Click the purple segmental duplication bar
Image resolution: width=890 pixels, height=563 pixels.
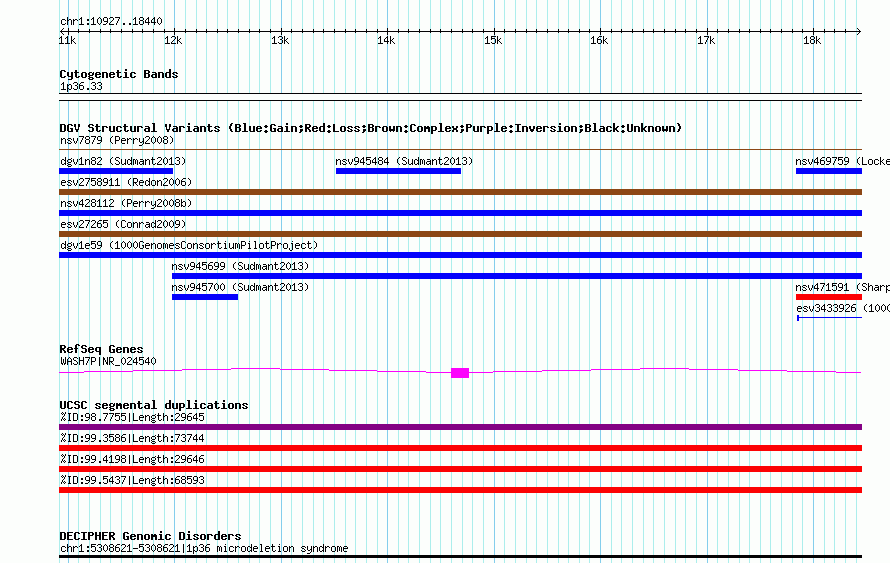pos(460,427)
